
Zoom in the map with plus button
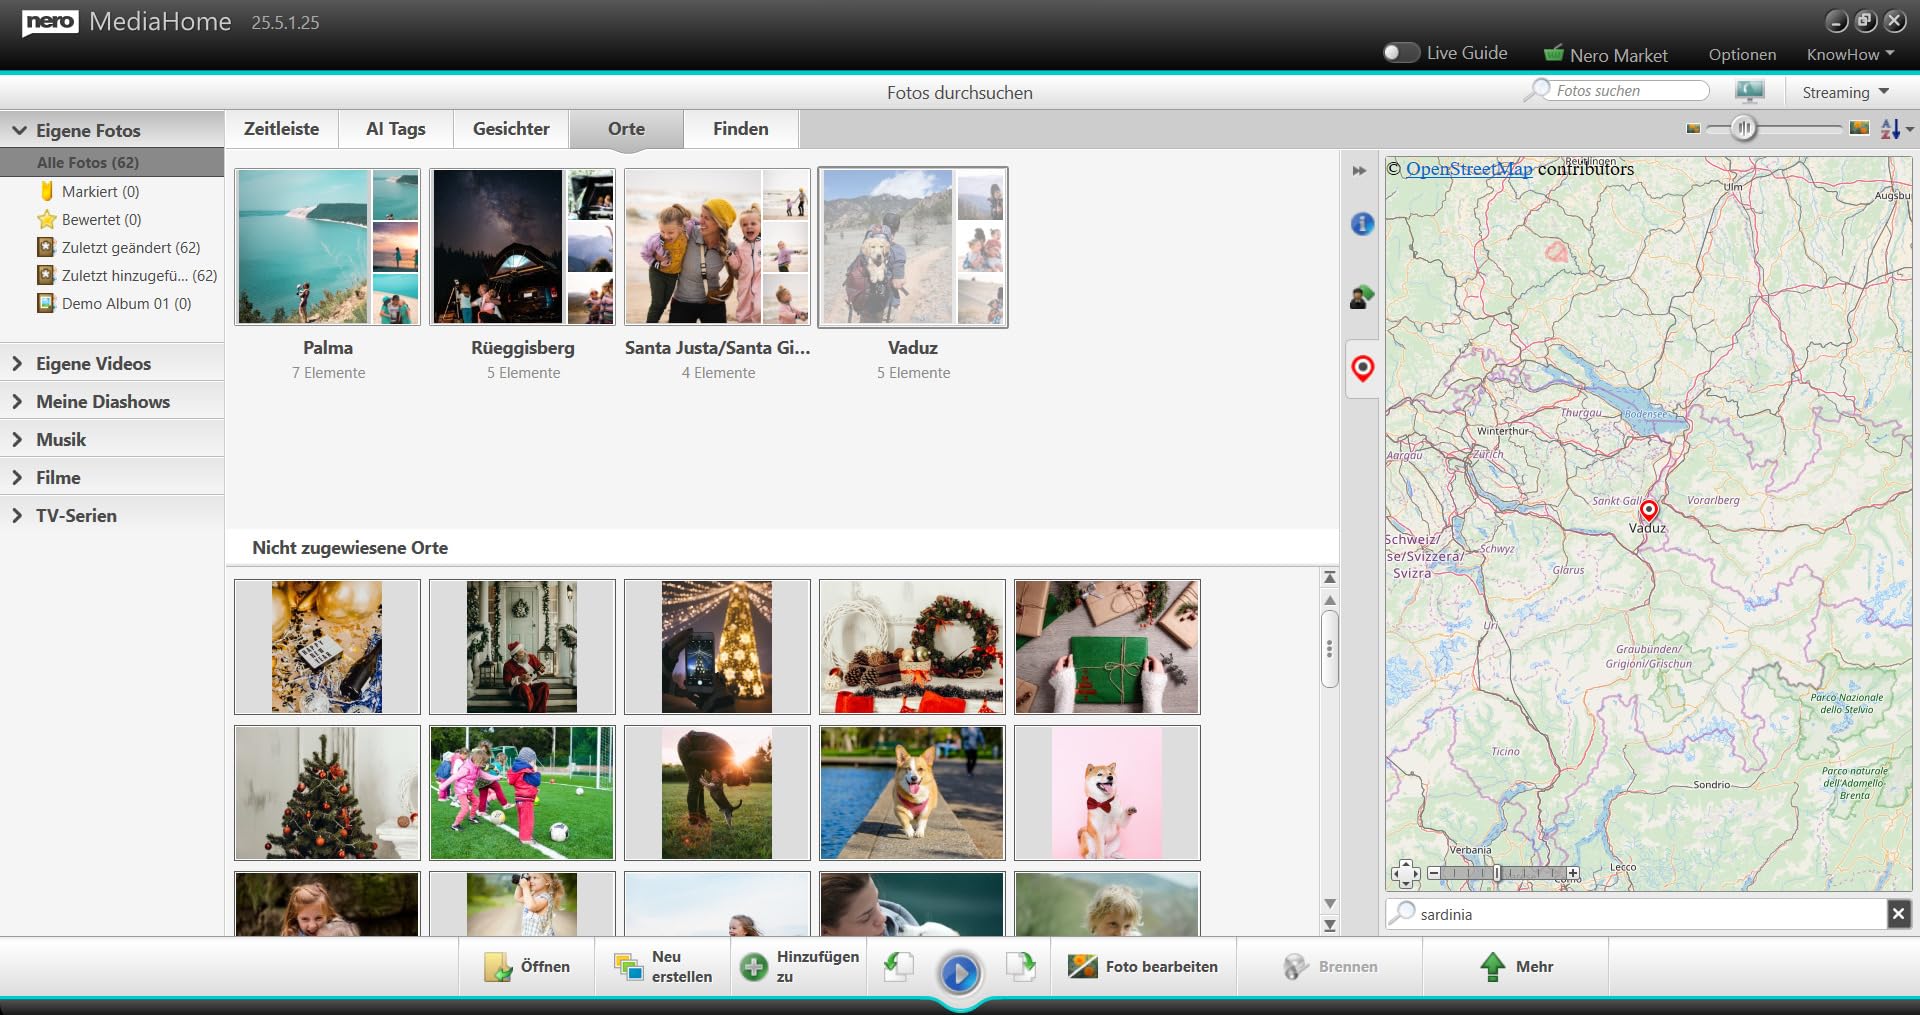[1573, 873]
